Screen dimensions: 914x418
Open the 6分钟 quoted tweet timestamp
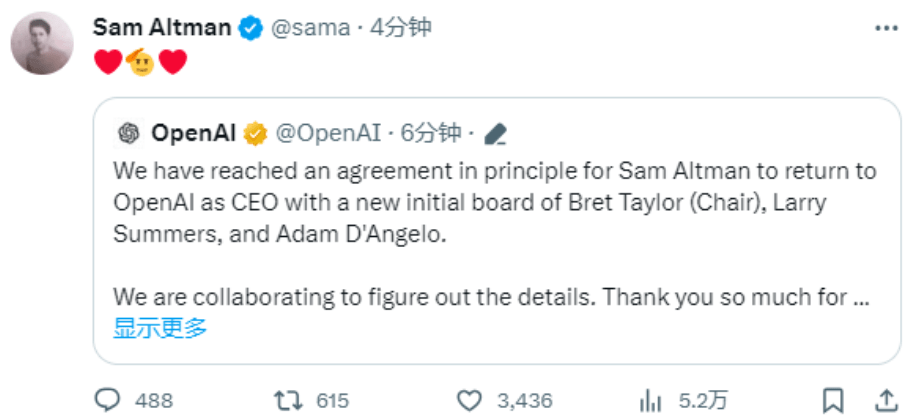(432, 132)
